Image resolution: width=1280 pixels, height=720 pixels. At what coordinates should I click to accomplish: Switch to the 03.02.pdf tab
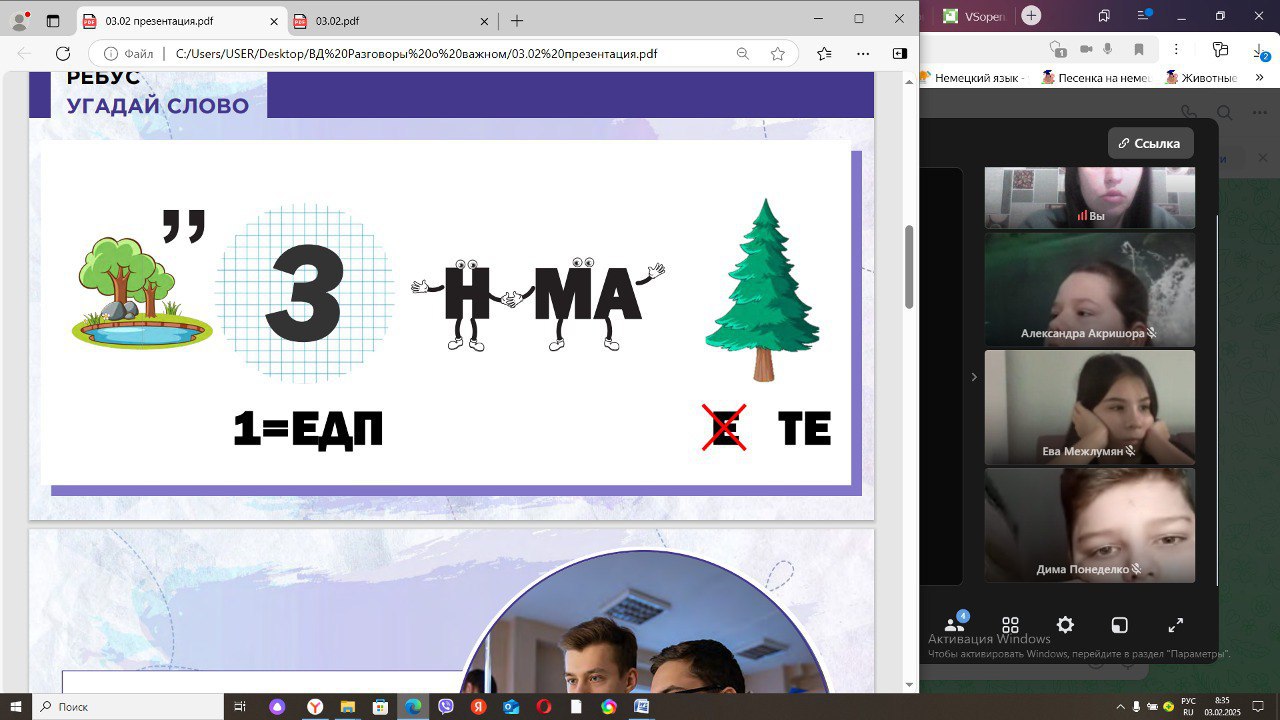coord(392,20)
